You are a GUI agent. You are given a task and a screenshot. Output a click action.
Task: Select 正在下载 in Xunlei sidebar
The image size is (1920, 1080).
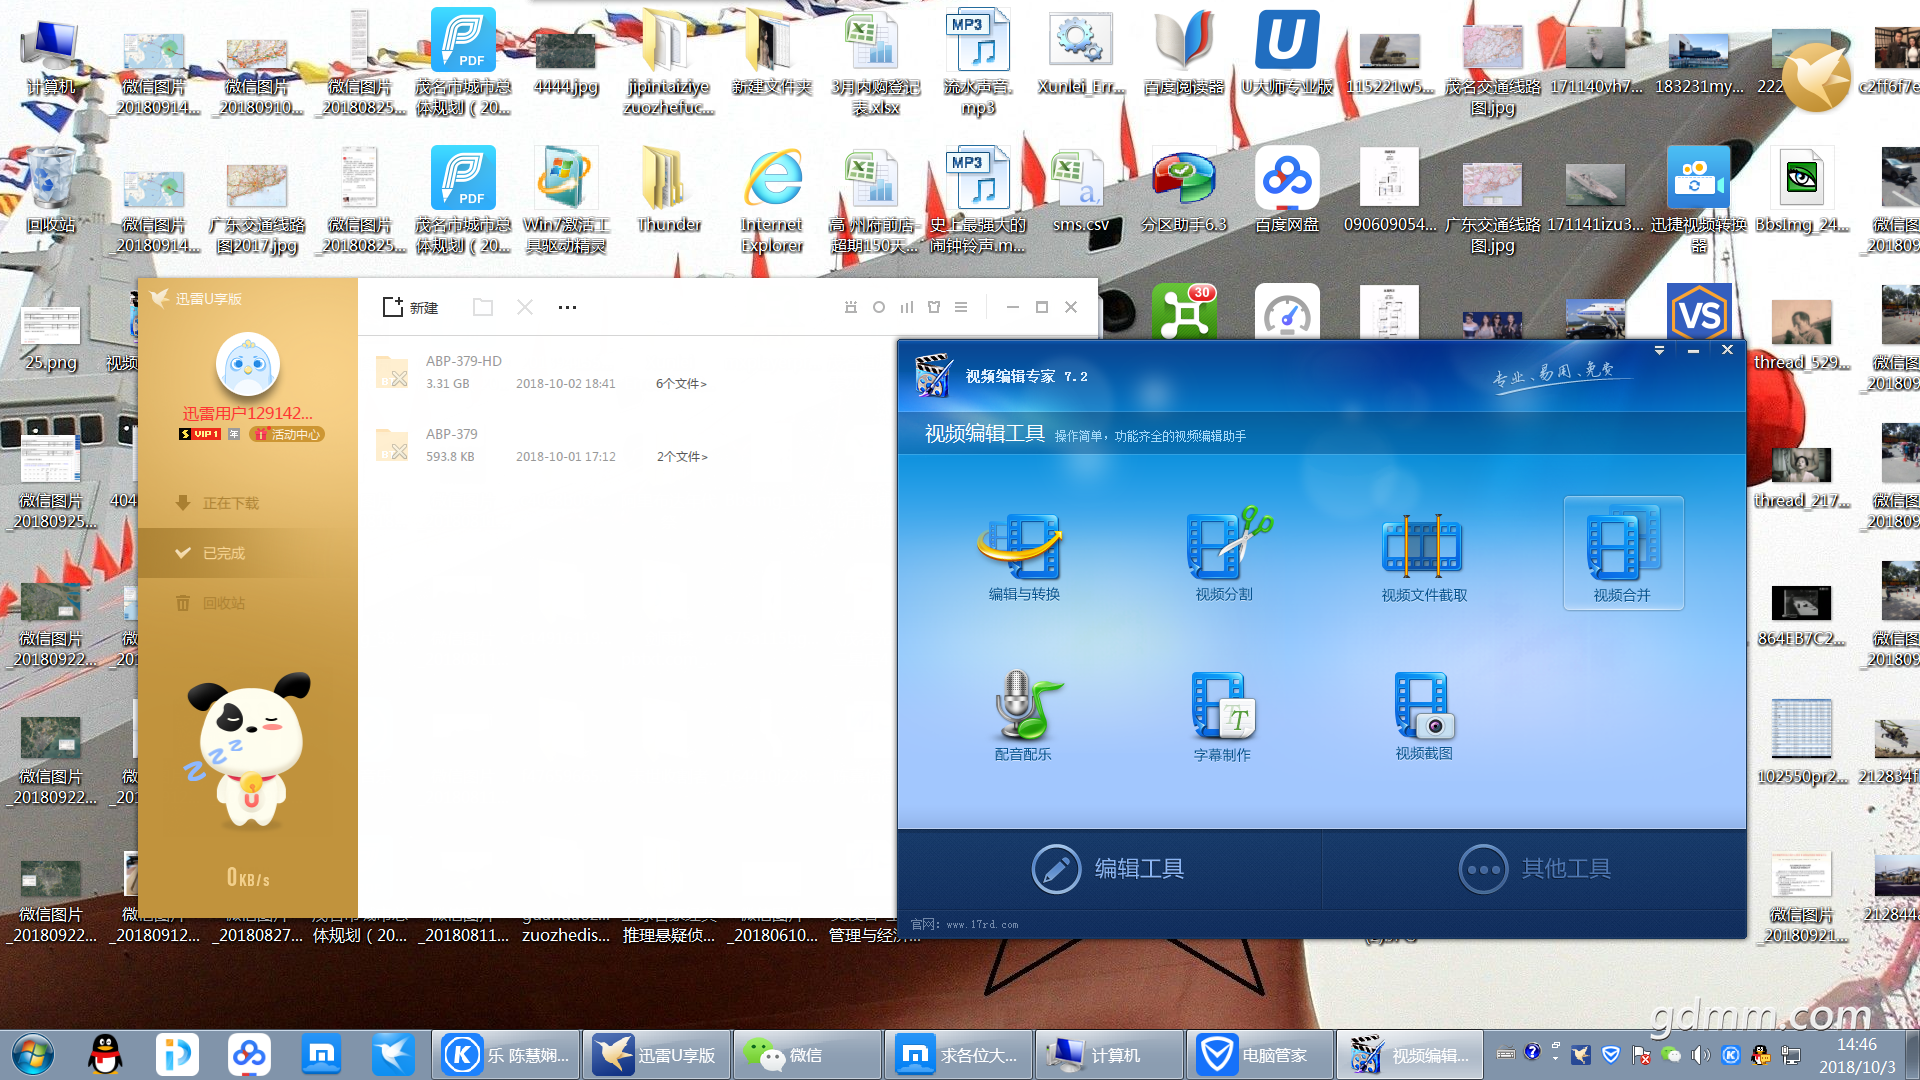coord(230,503)
